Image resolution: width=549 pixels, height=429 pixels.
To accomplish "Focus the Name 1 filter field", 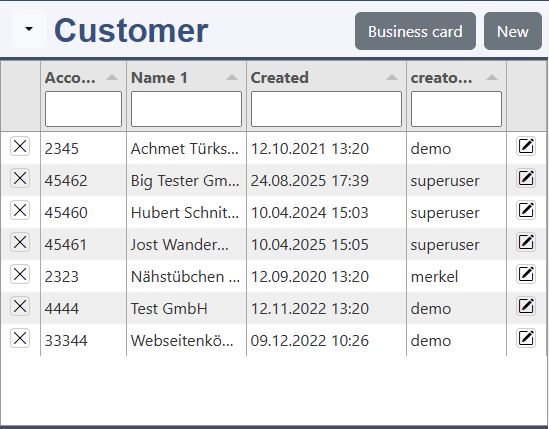I will (x=186, y=109).
